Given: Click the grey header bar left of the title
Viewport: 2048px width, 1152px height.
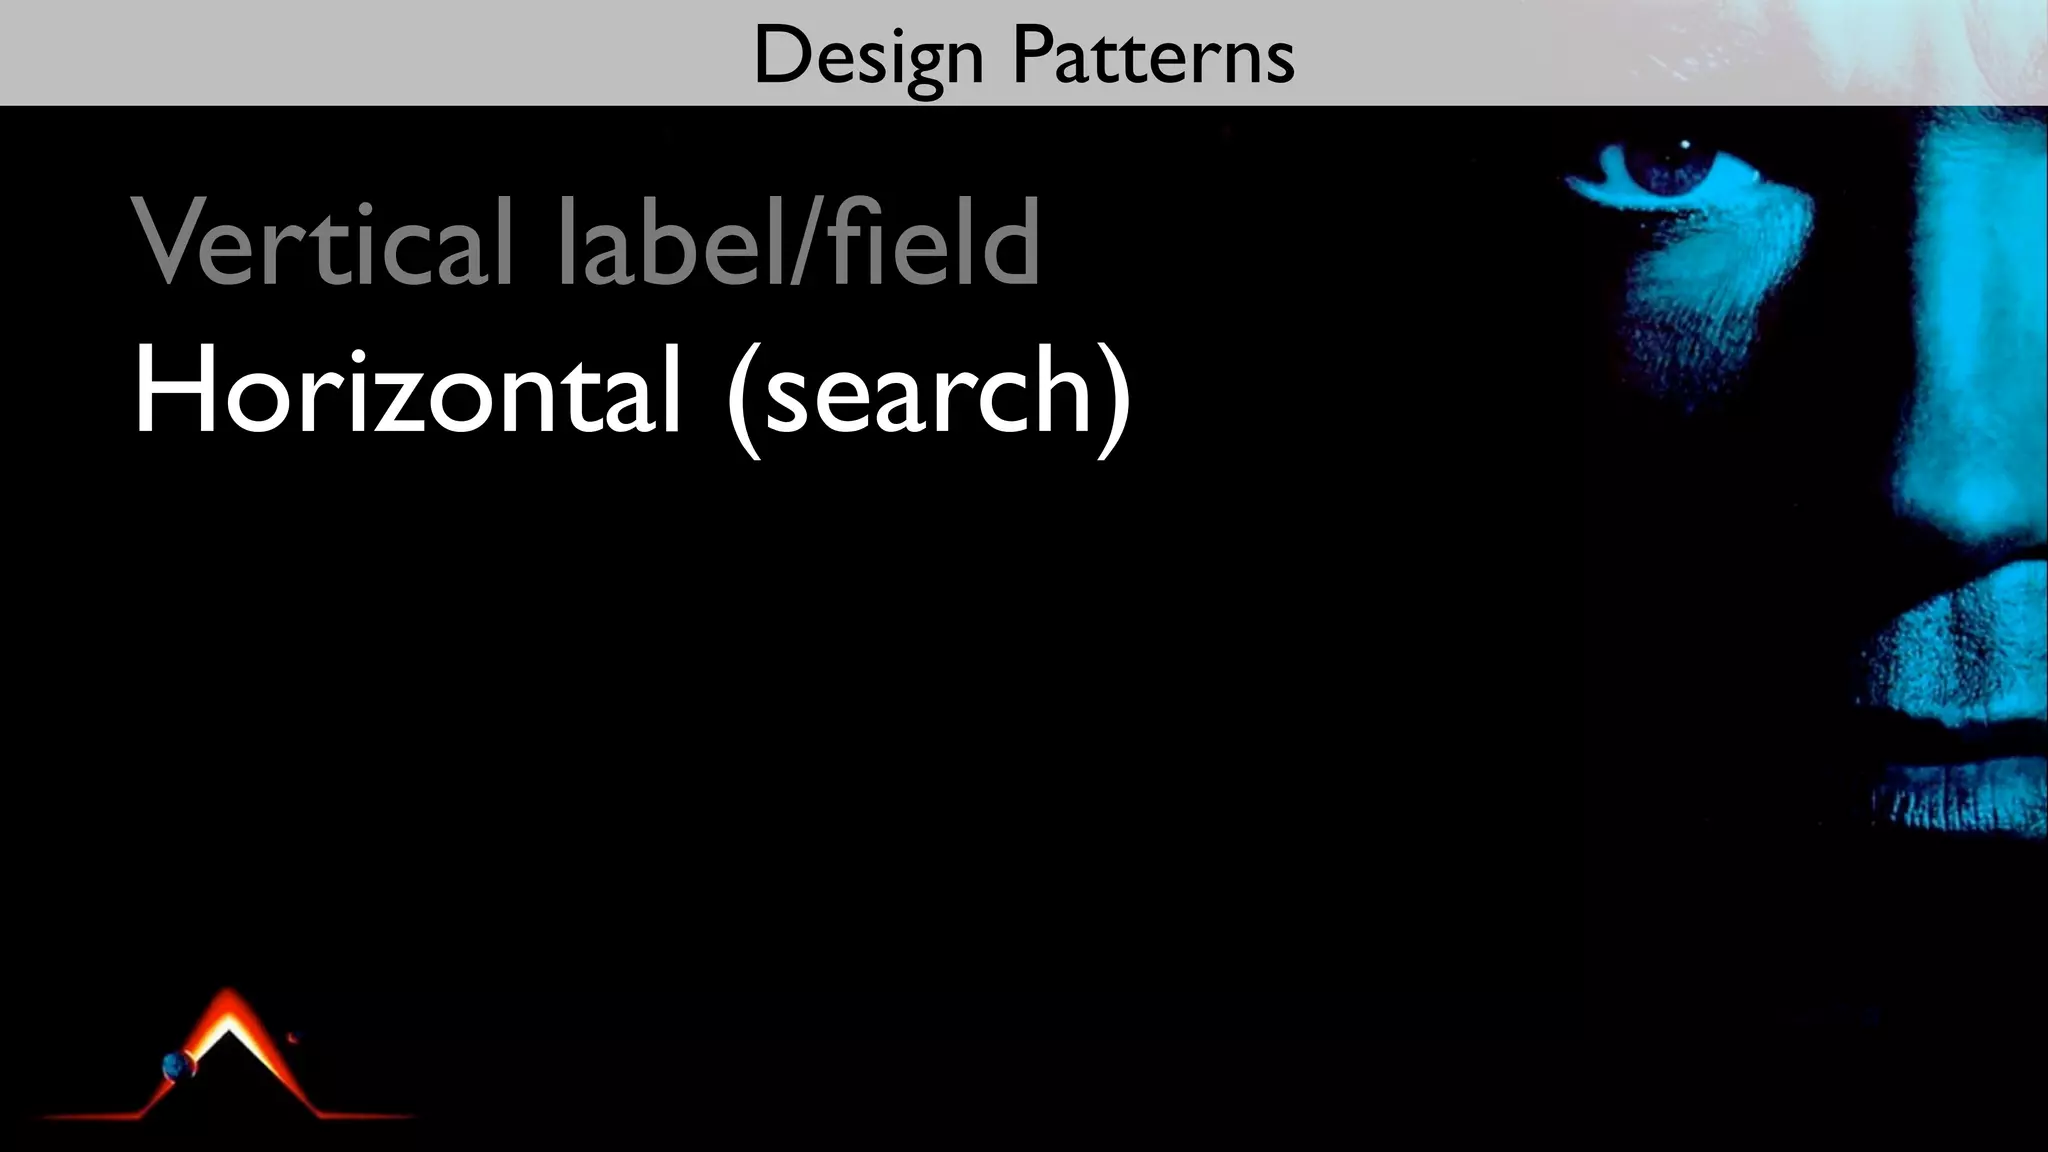Looking at the screenshot, I should coord(350,52).
